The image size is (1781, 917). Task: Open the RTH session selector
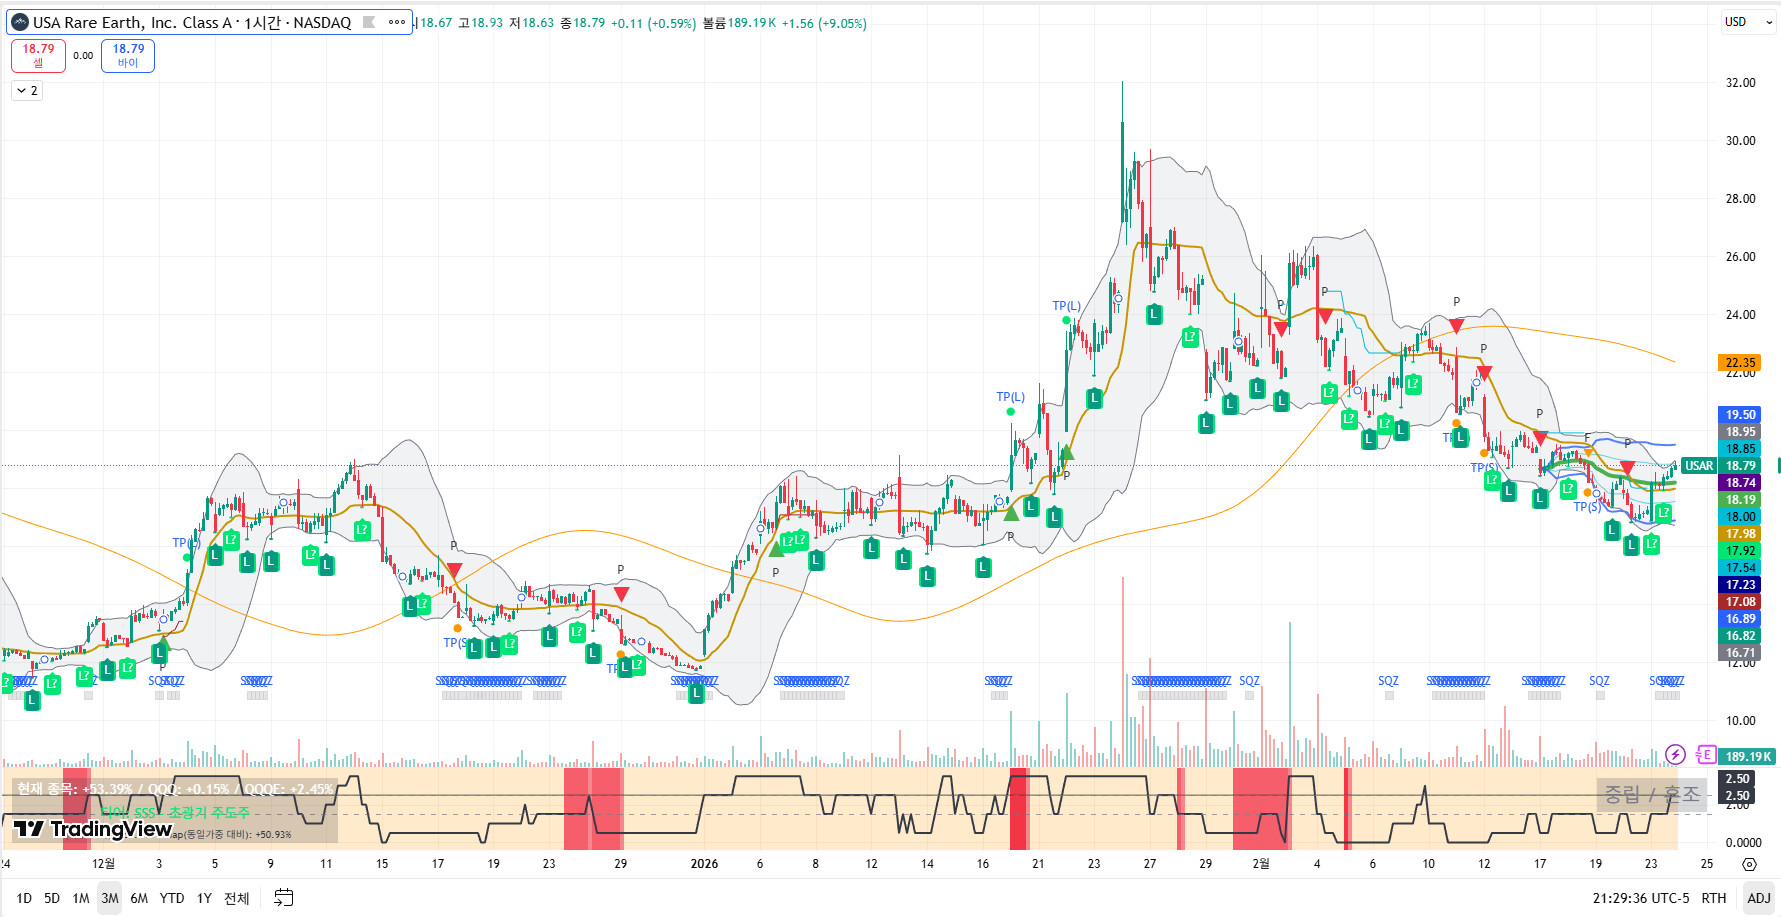(1714, 898)
